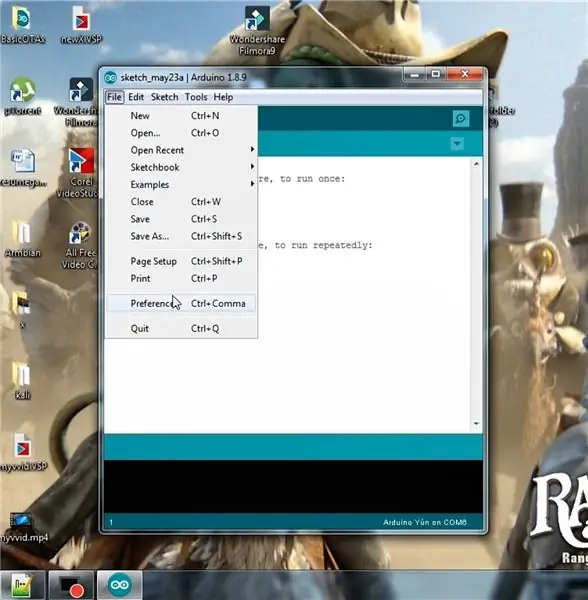Open the resume document desktop icon
588x600 pixels.
click(23, 168)
